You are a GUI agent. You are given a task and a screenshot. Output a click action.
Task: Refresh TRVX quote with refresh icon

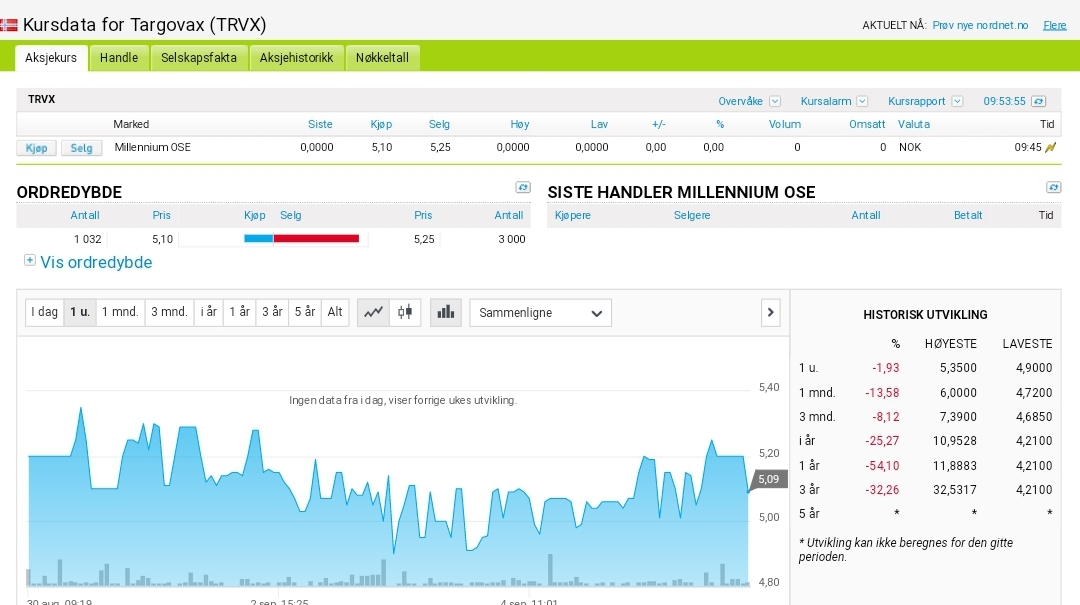tap(1039, 101)
